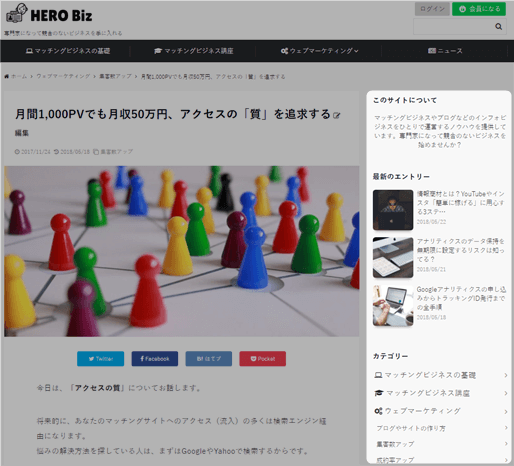Expand ウェブマーケティング dropdown in navigation bar
Screen dimensions: 514x466
tap(319, 51)
